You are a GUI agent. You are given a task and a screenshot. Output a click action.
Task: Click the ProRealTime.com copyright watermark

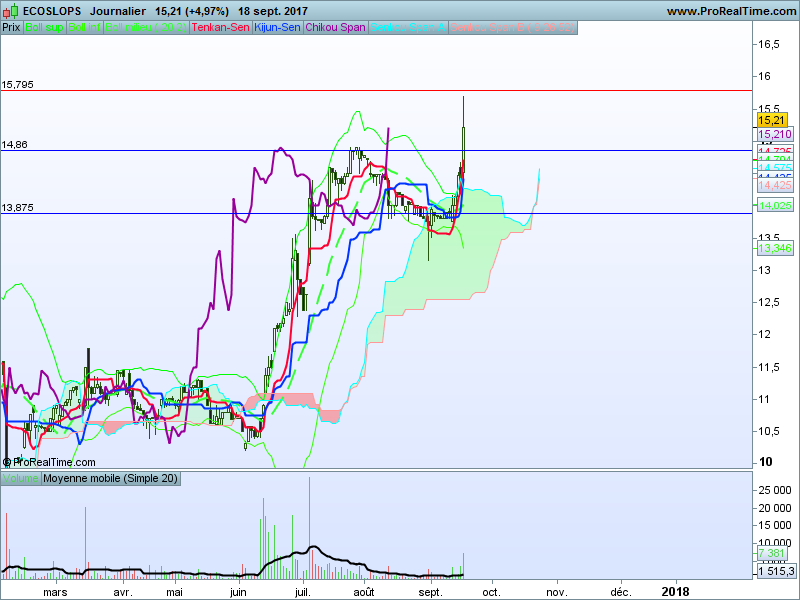[x=49, y=462]
